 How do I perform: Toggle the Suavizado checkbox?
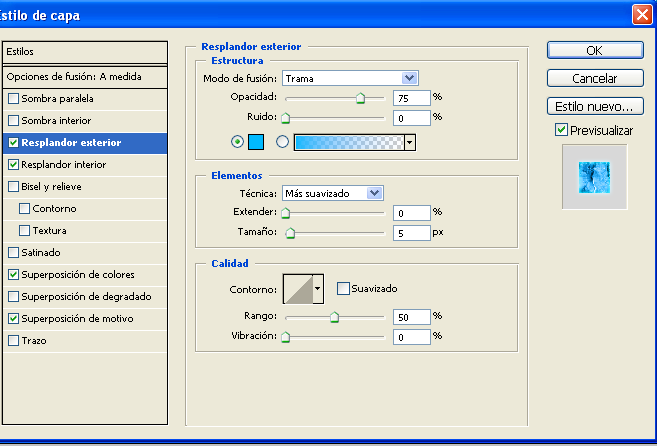pyautogui.click(x=343, y=289)
